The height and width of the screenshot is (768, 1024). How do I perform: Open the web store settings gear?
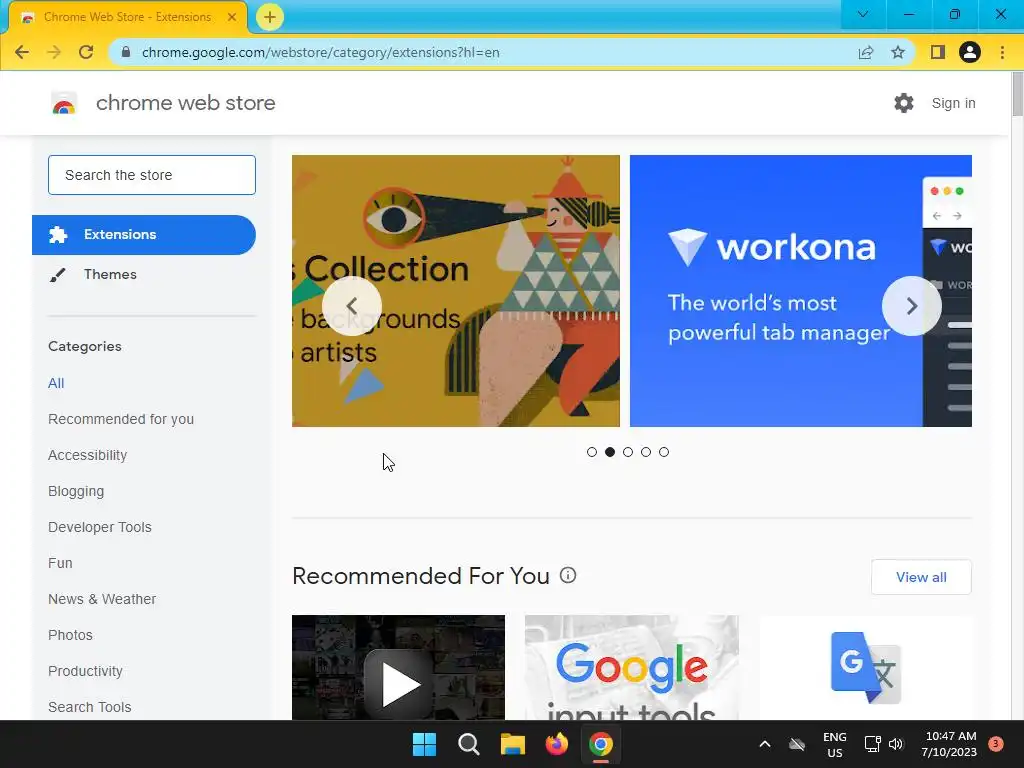coord(904,103)
